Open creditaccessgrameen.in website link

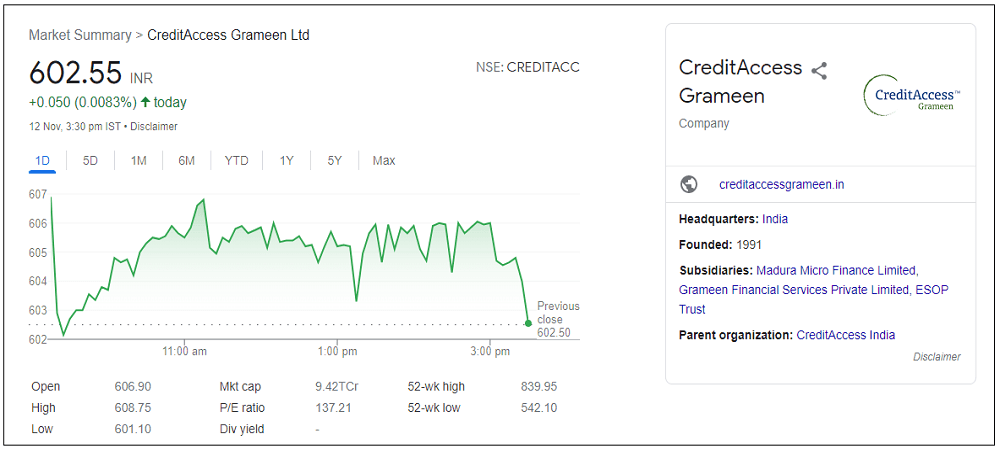[782, 185]
